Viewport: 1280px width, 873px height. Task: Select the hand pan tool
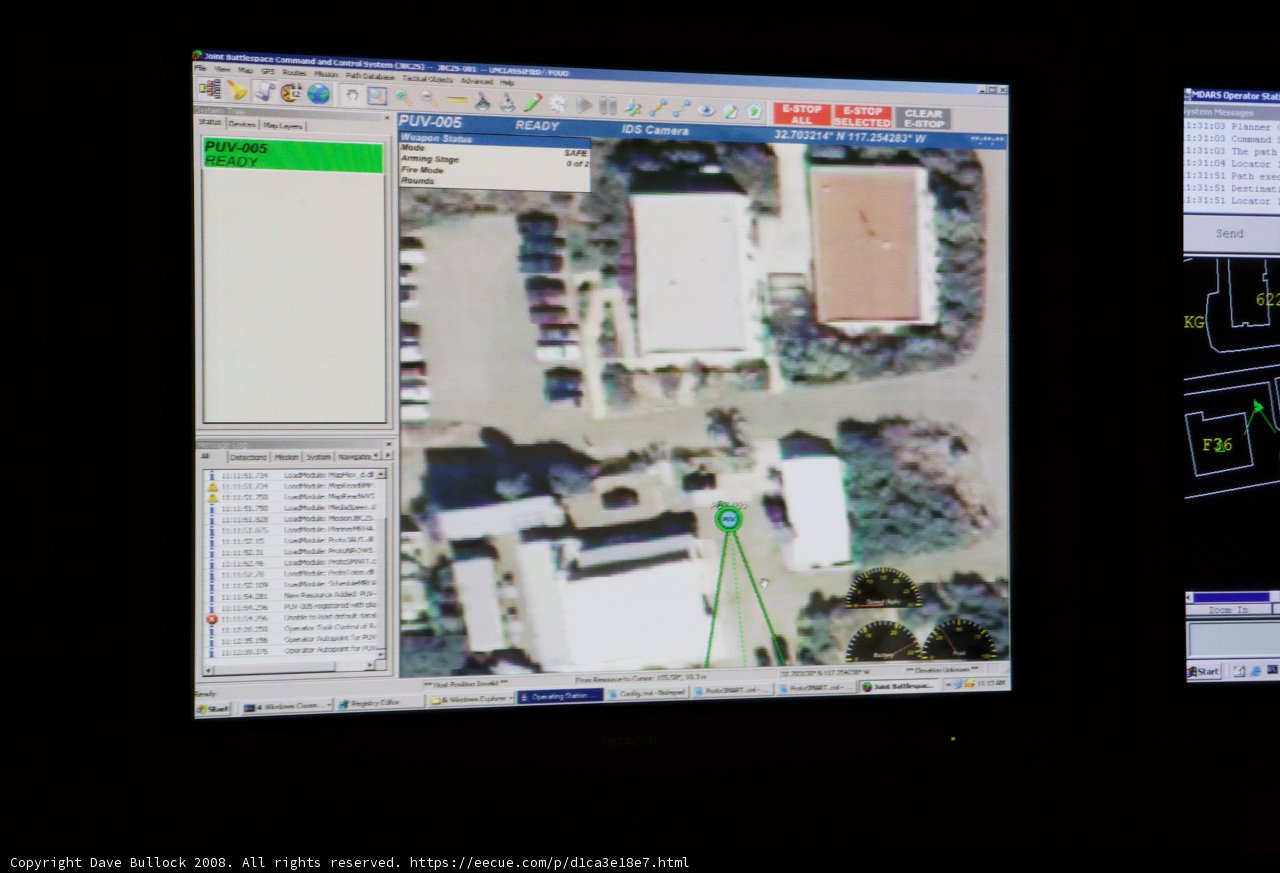(353, 94)
